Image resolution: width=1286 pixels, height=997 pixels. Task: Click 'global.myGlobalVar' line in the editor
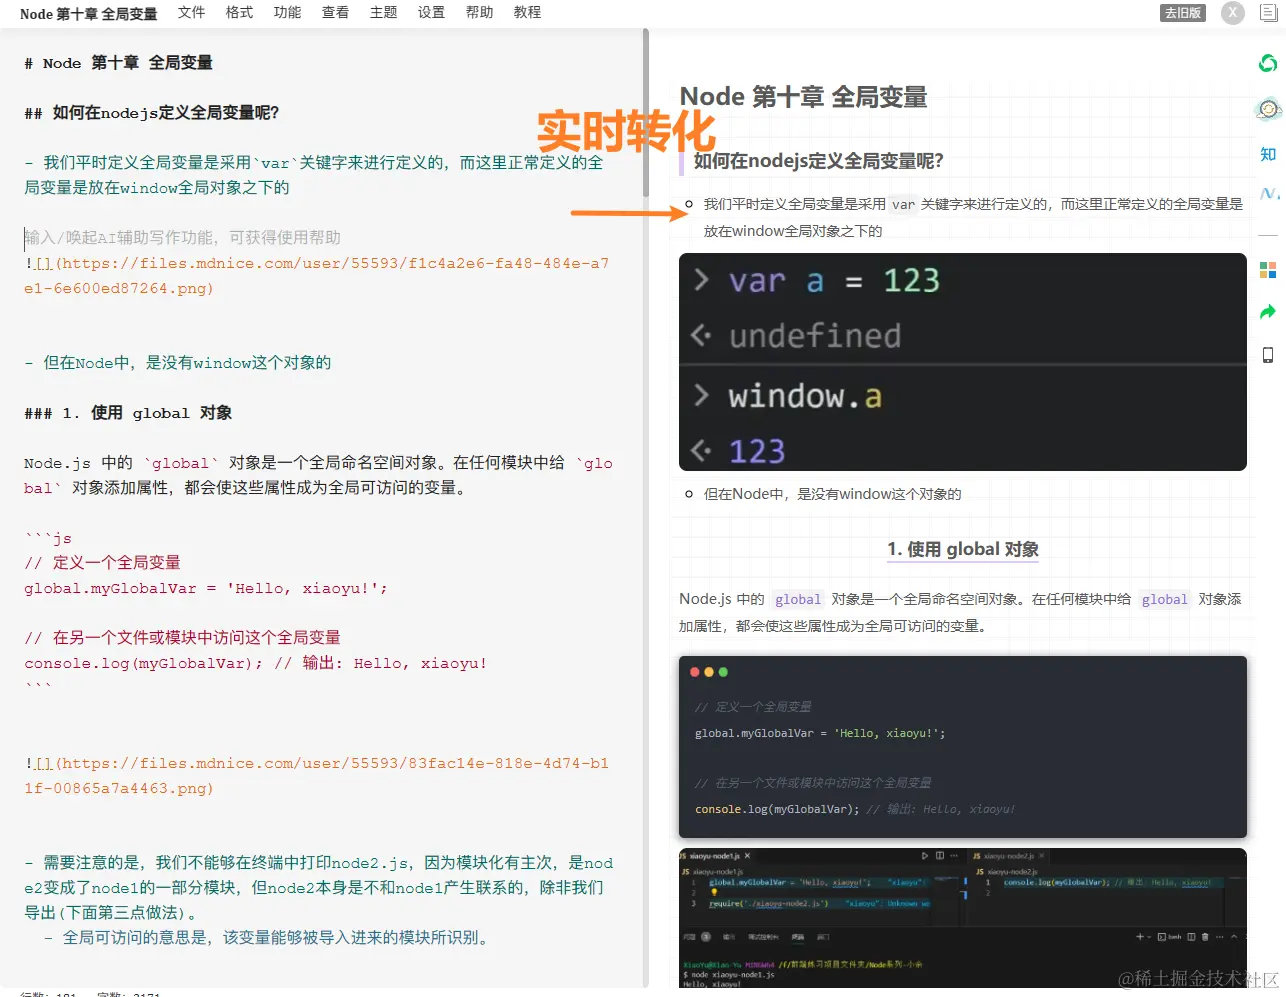206,588
